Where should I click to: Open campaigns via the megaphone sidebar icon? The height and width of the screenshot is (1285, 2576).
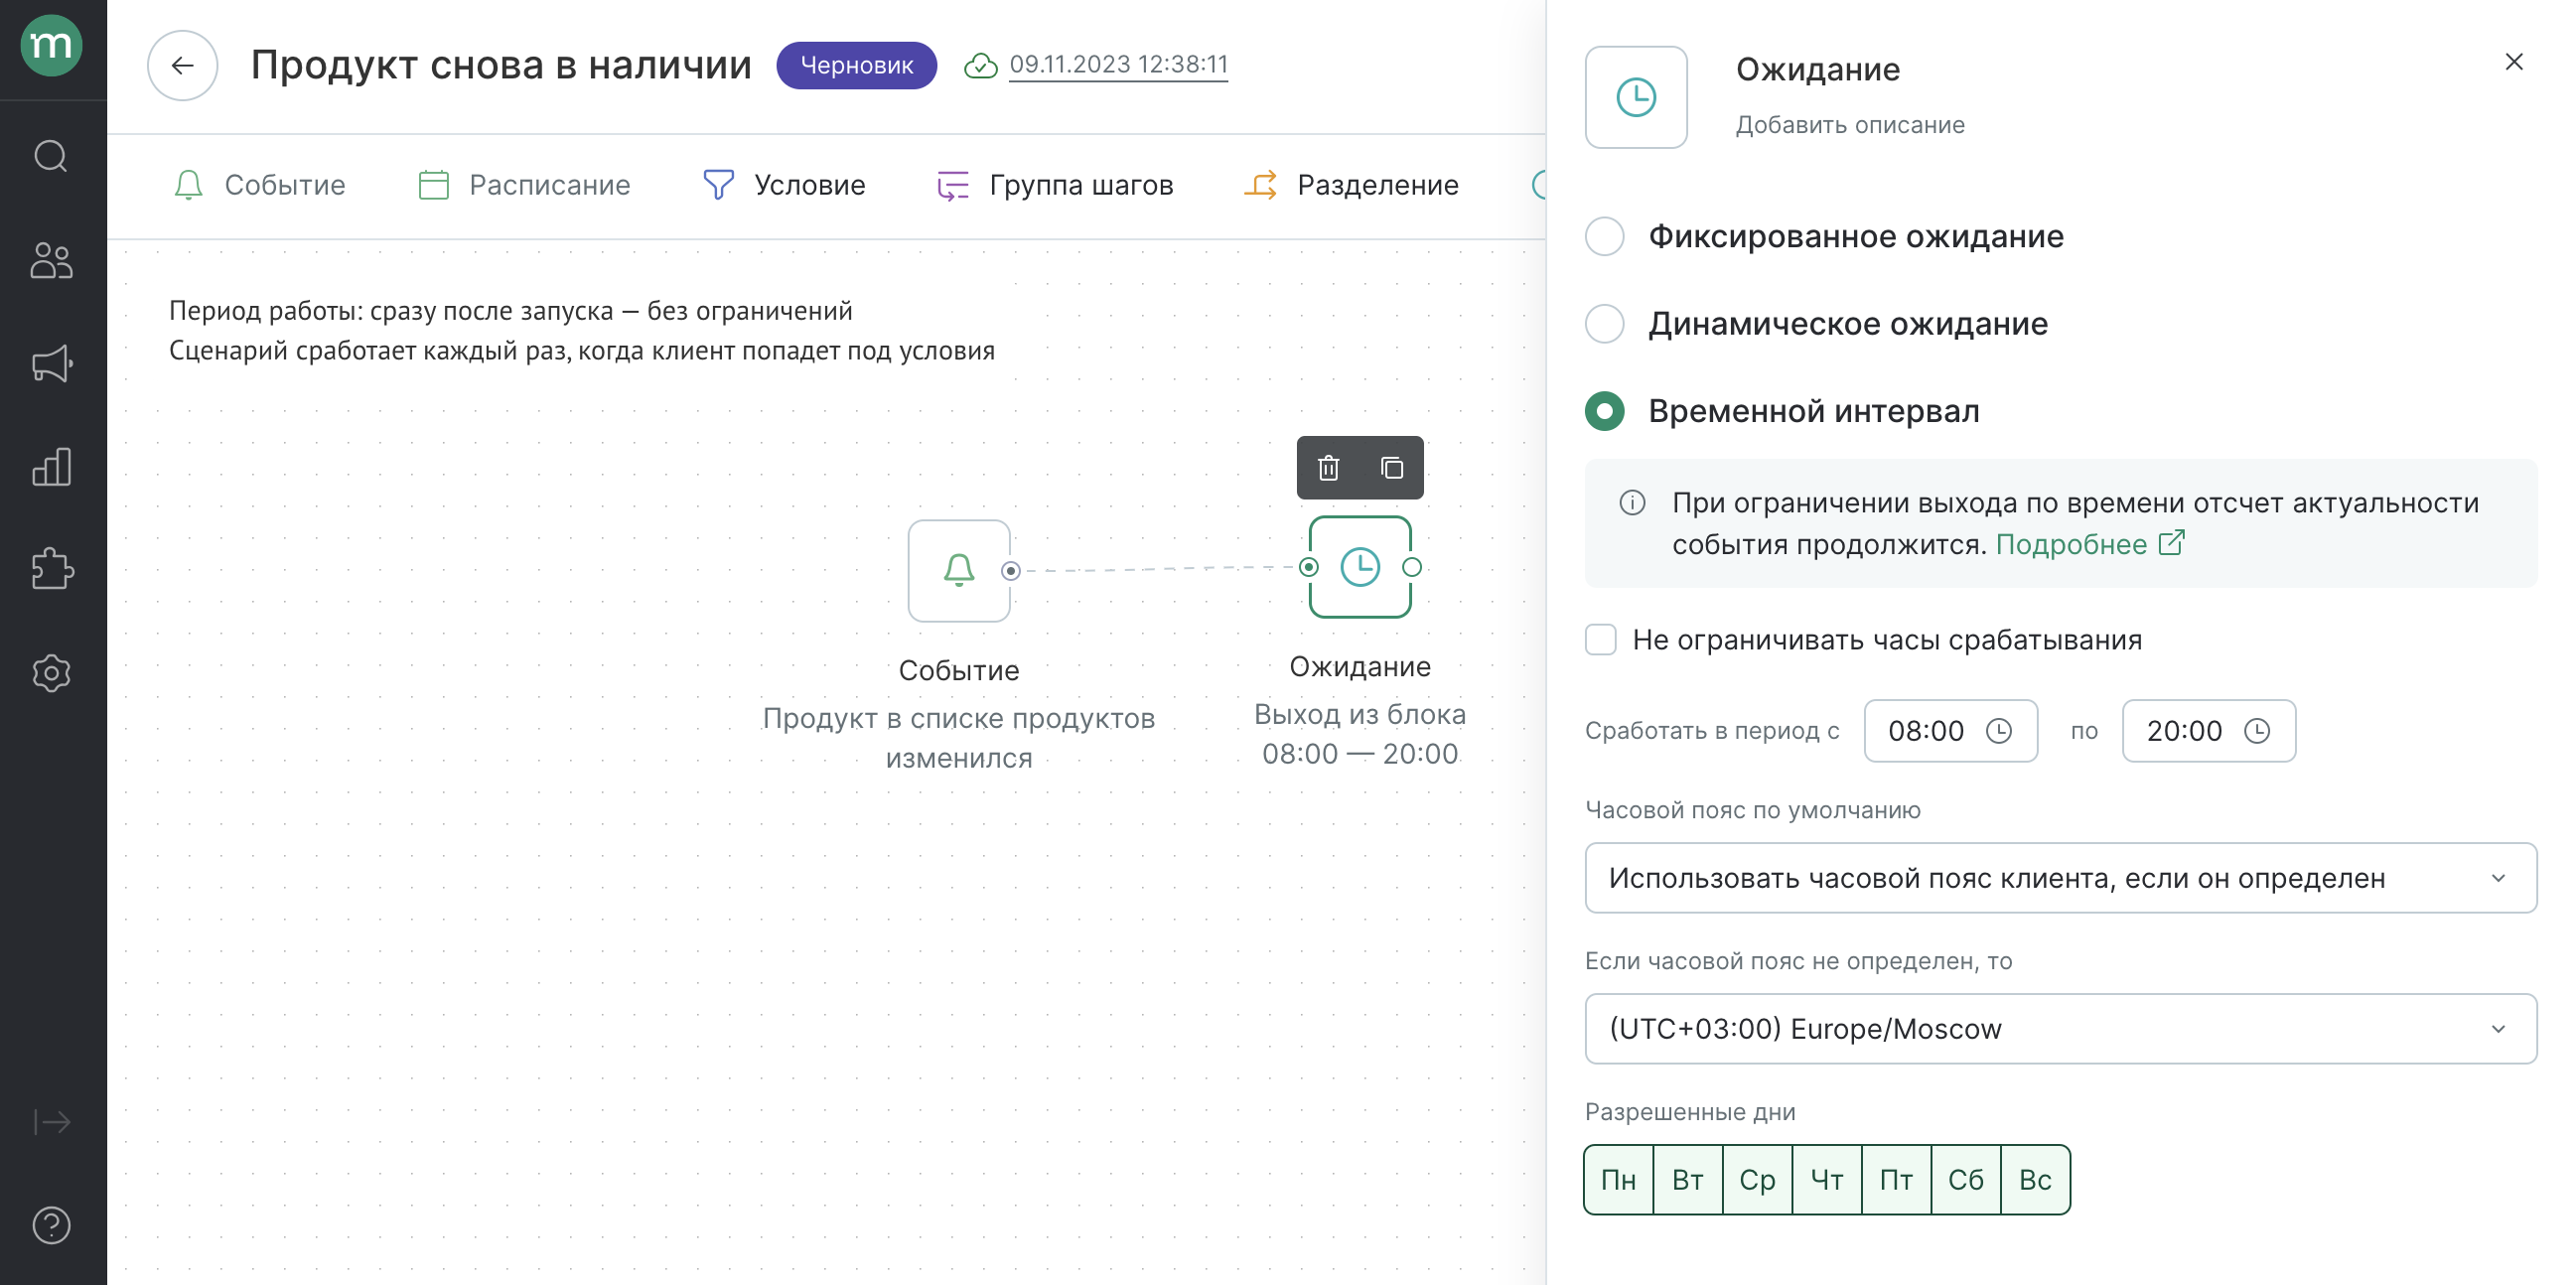[x=52, y=364]
